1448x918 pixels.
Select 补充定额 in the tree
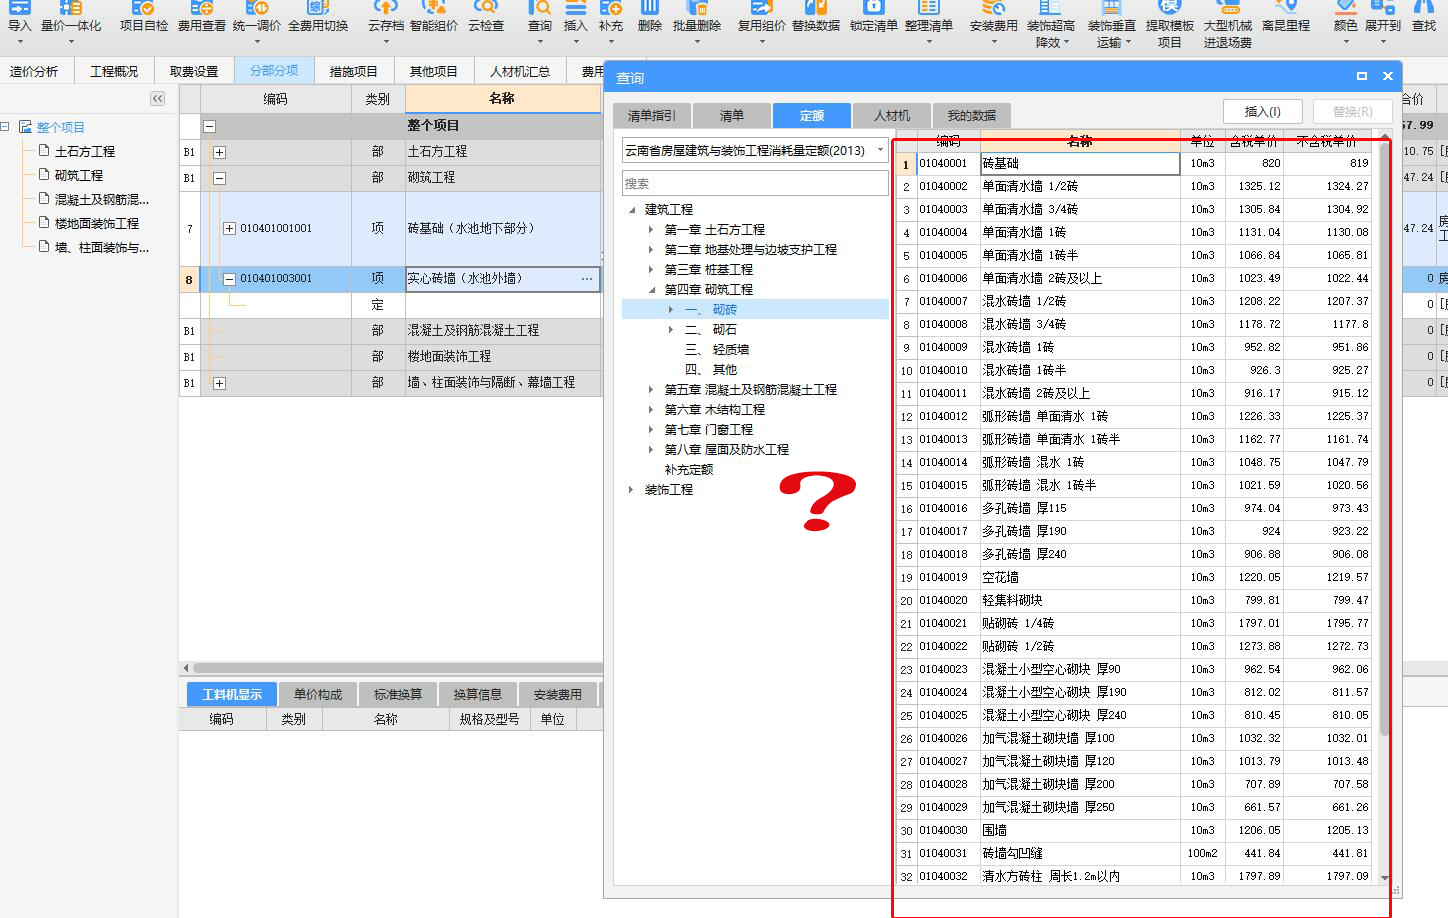click(x=689, y=470)
